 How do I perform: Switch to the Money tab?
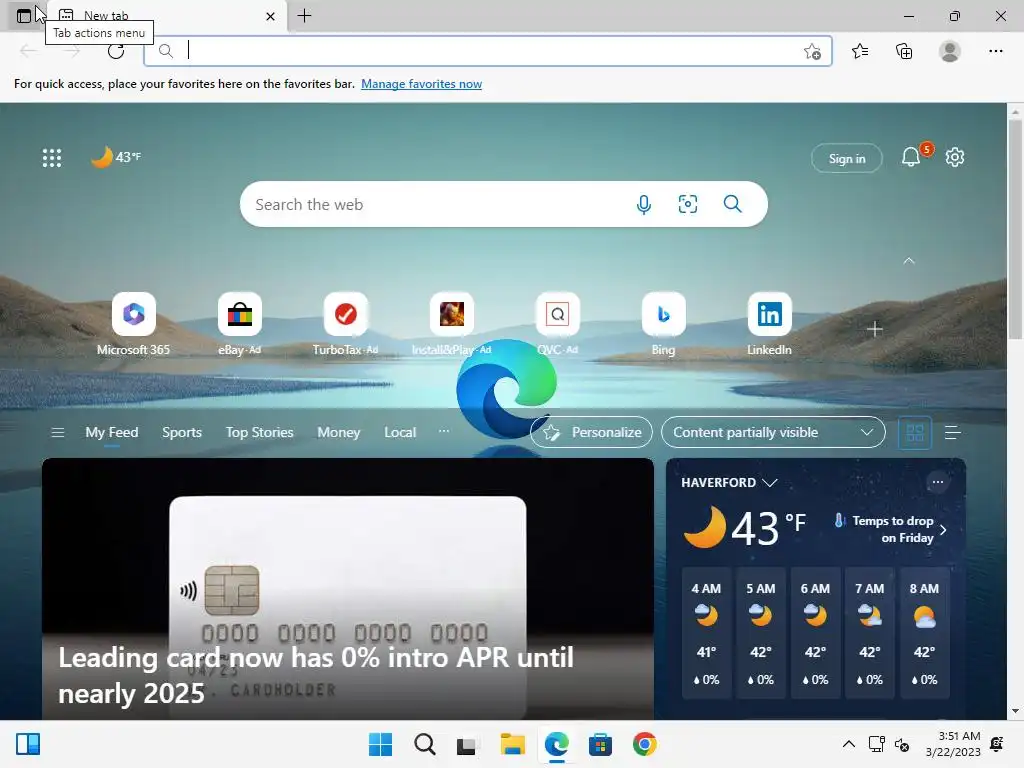[x=338, y=432]
